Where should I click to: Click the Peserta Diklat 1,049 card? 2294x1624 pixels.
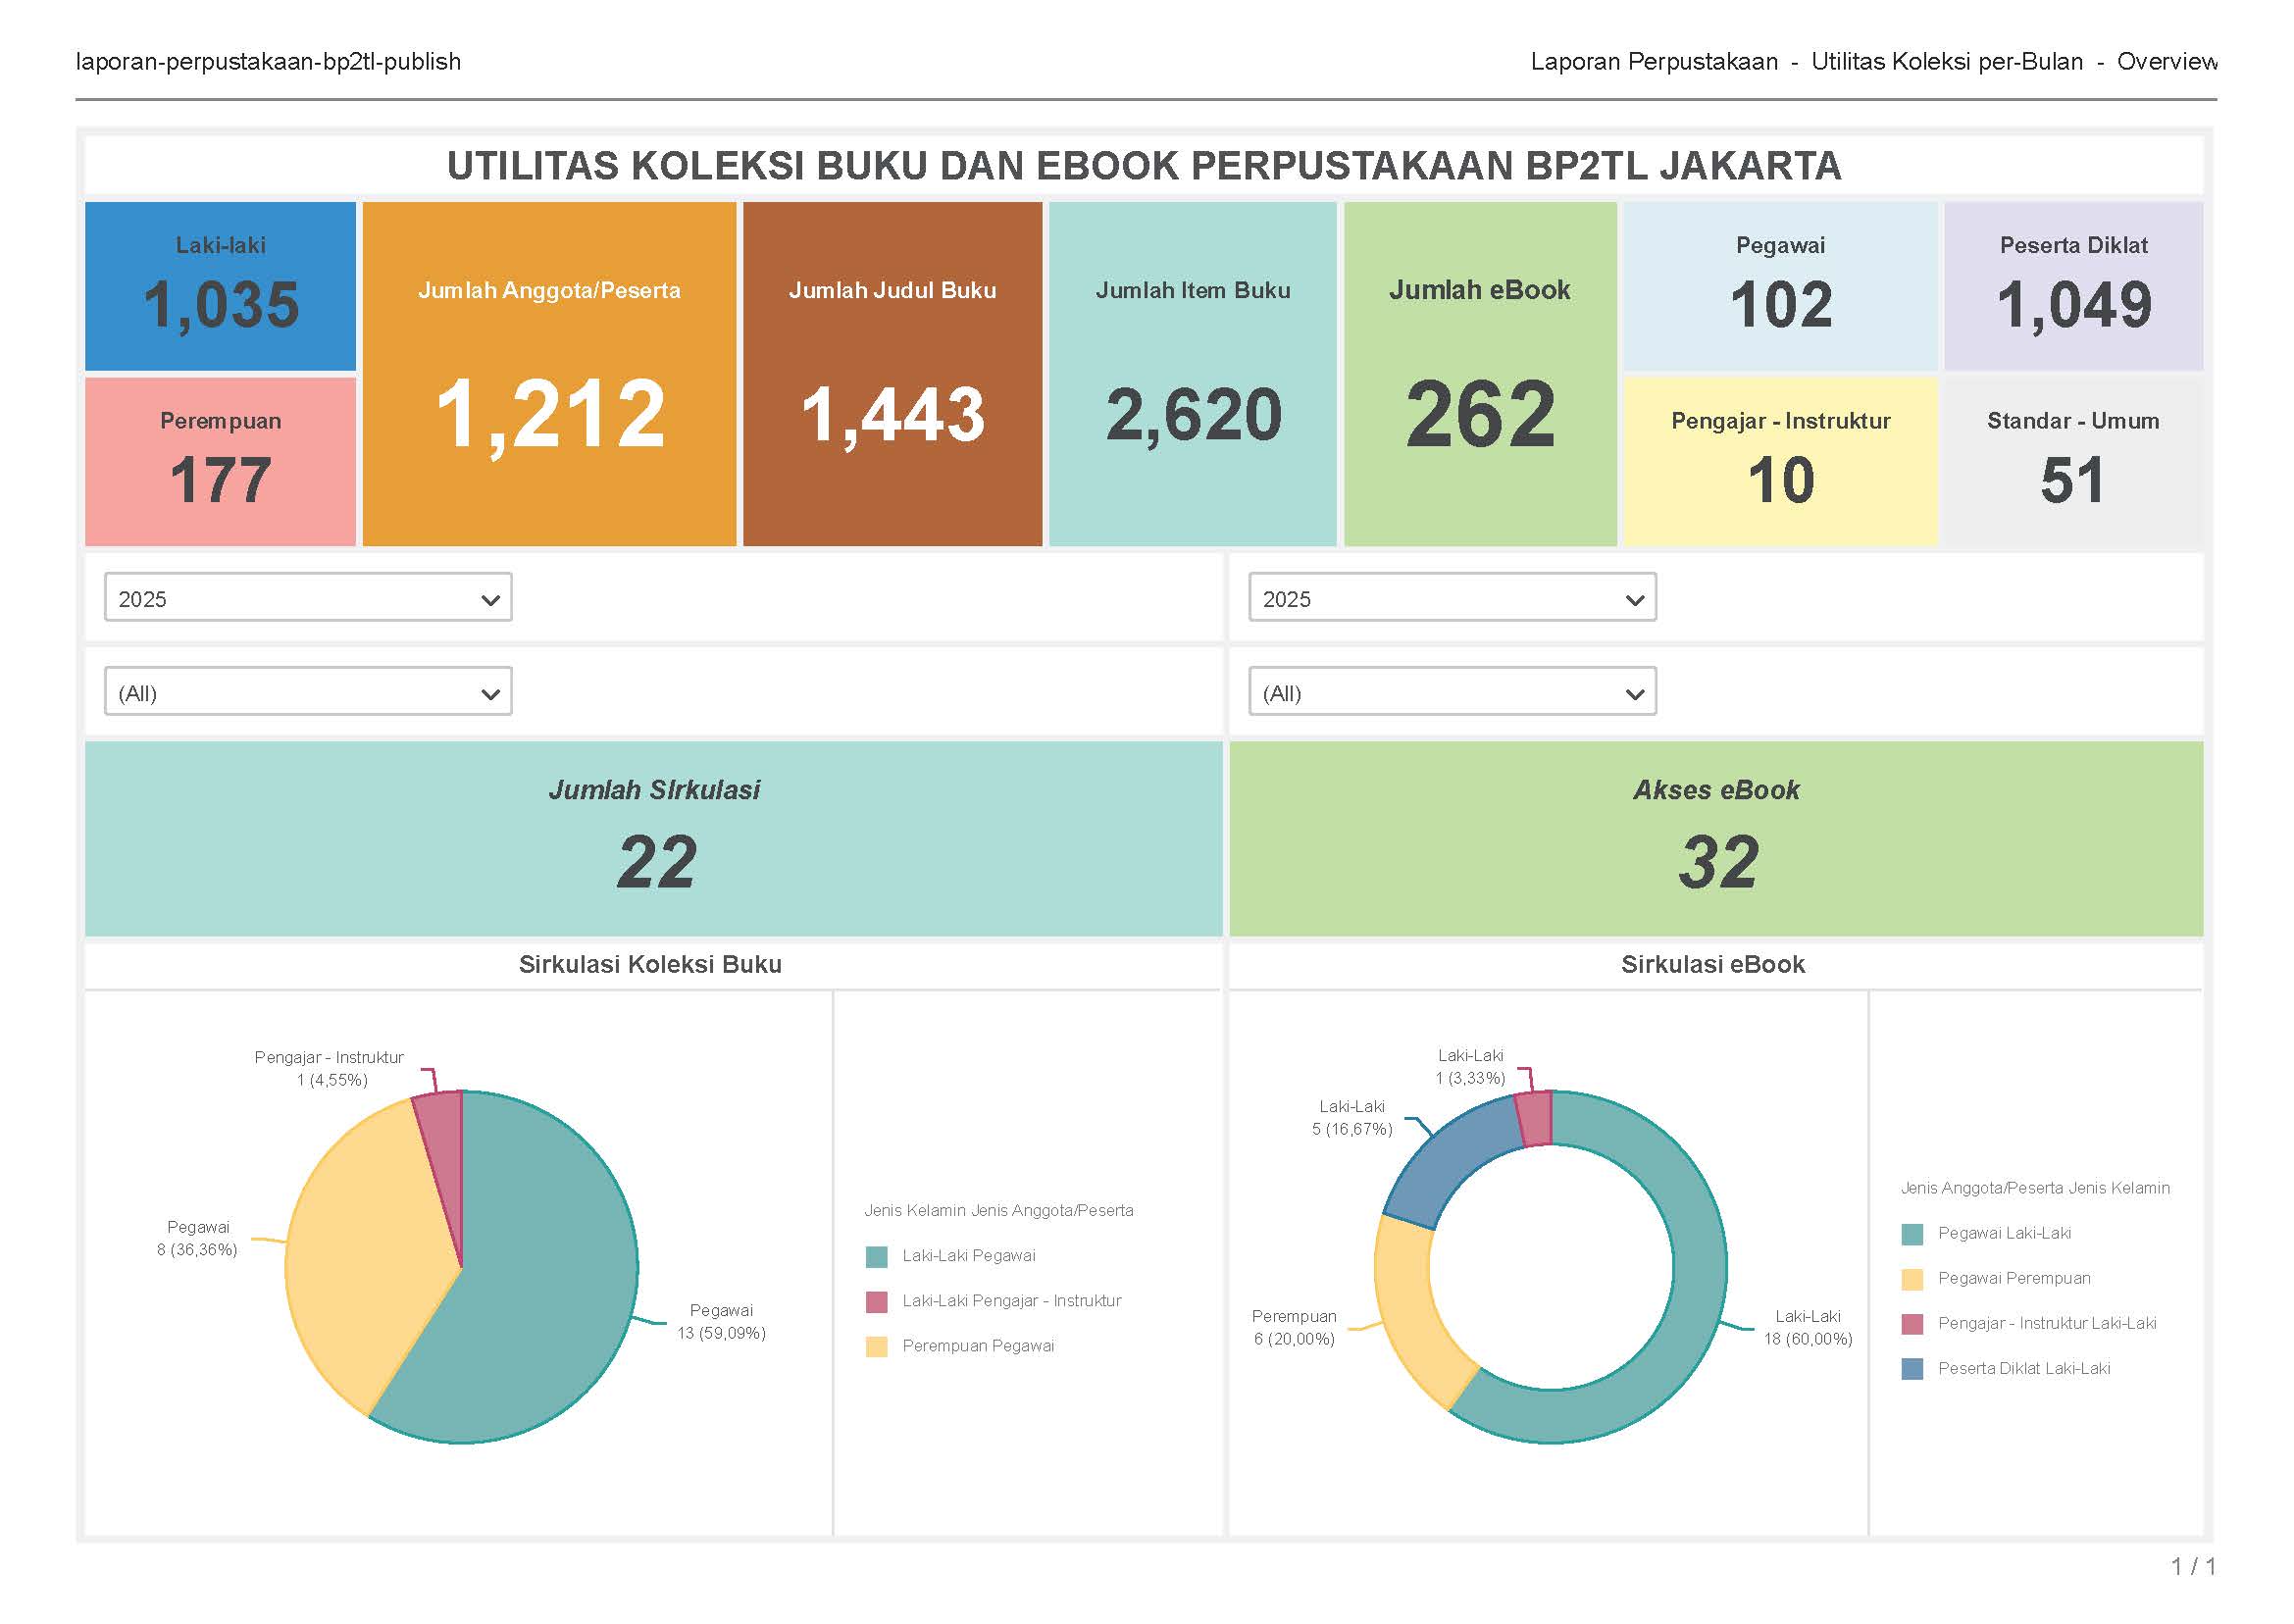[x=2072, y=286]
